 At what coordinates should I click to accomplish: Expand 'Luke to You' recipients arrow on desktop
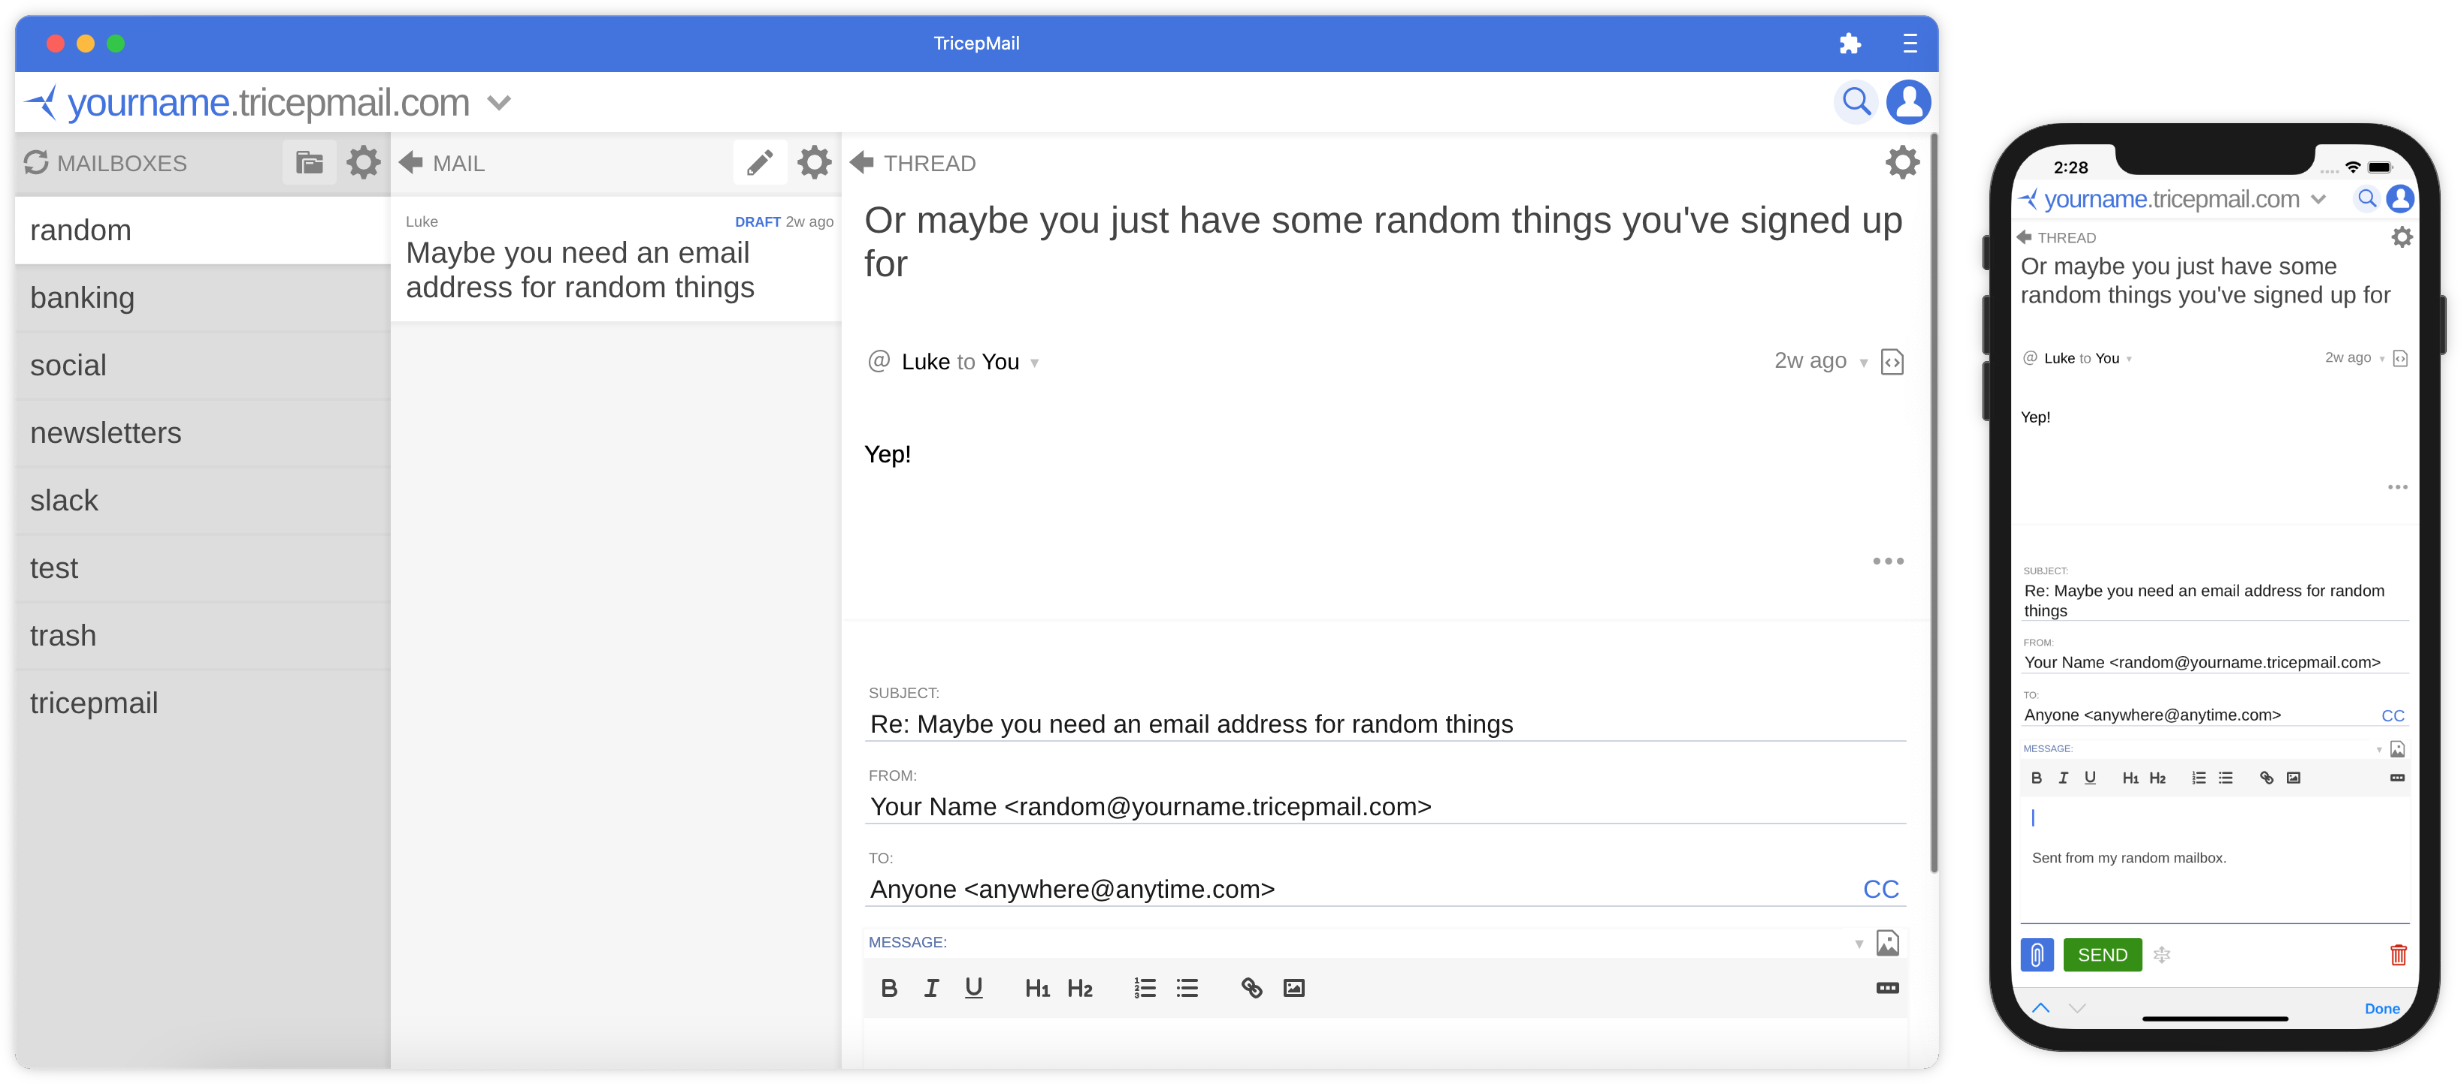click(1035, 364)
